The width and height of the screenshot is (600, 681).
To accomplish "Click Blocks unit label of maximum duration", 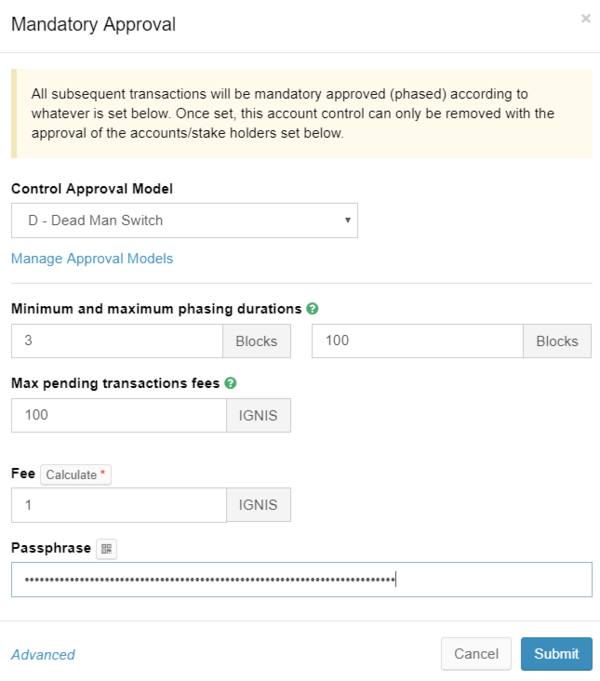I will pyautogui.click(x=557, y=341).
